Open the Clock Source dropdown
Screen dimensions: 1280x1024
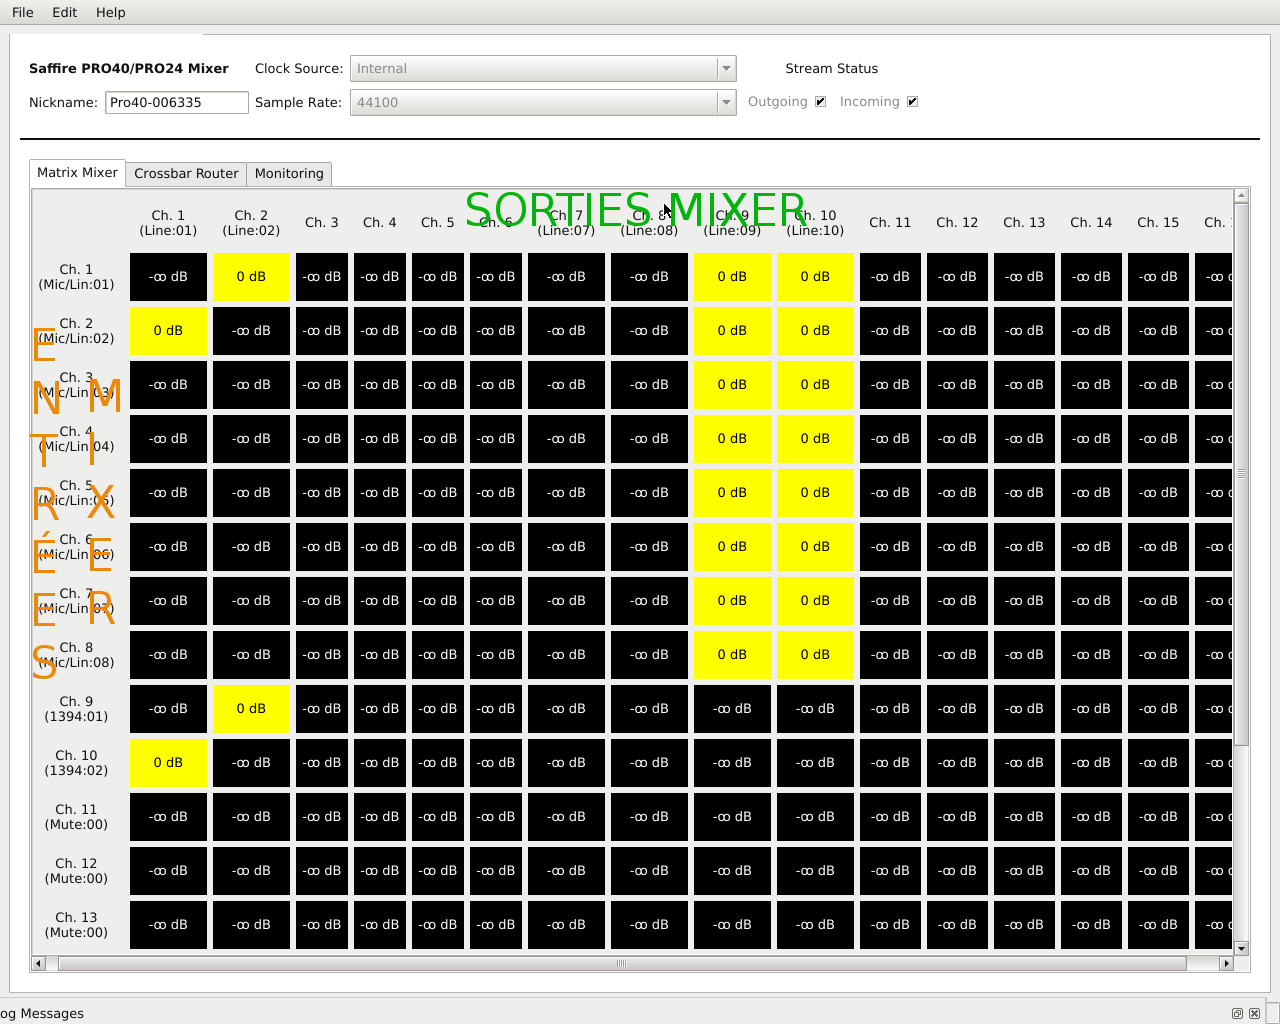(543, 68)
